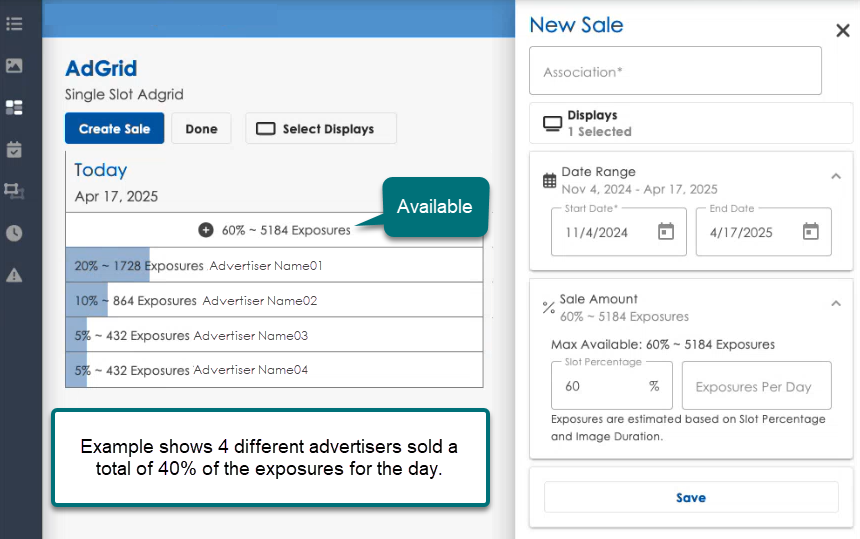Open the warning alerts sidebar icon
The image size is (860, 539).
14,275
